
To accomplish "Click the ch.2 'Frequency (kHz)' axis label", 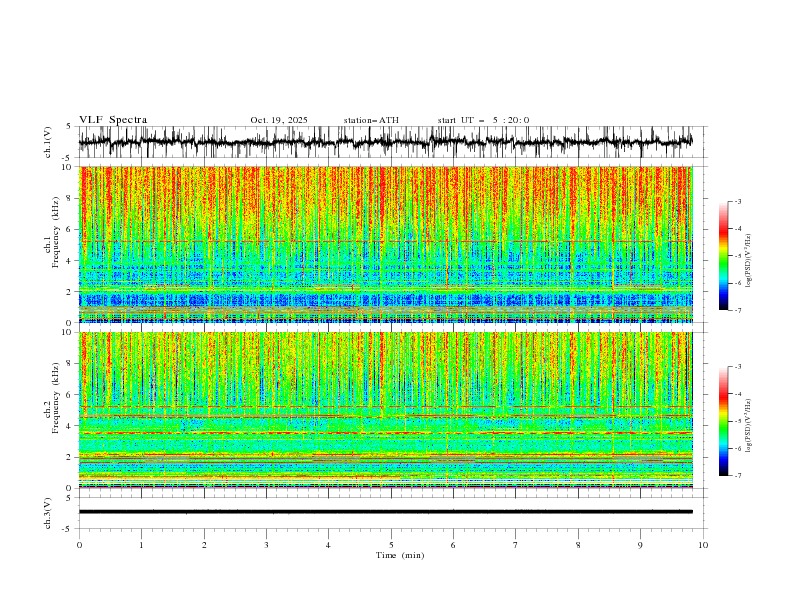I will [x=56, y=398].
